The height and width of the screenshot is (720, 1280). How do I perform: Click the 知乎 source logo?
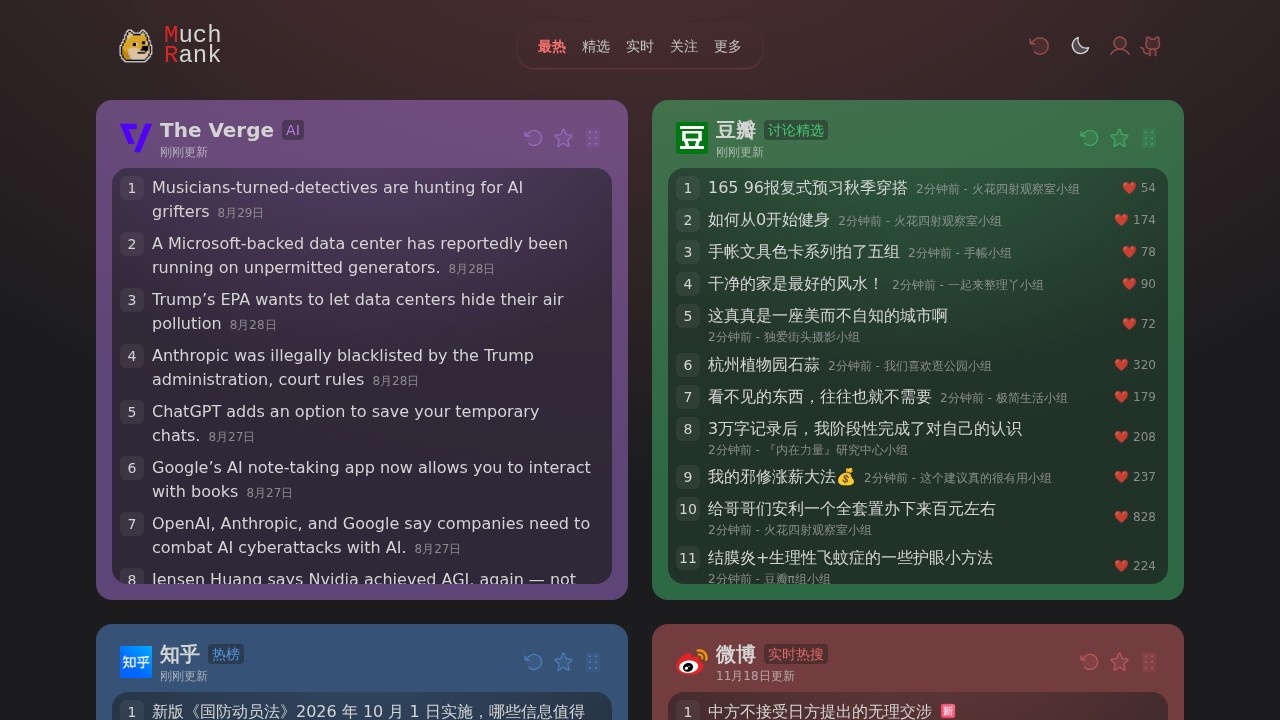136,662
